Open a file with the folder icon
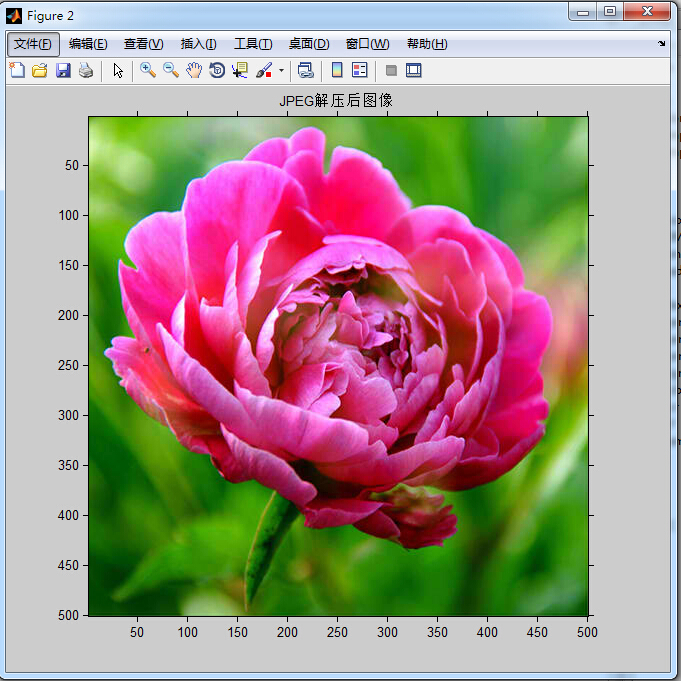This screenshot has width=681, height=681. (40, 70)
